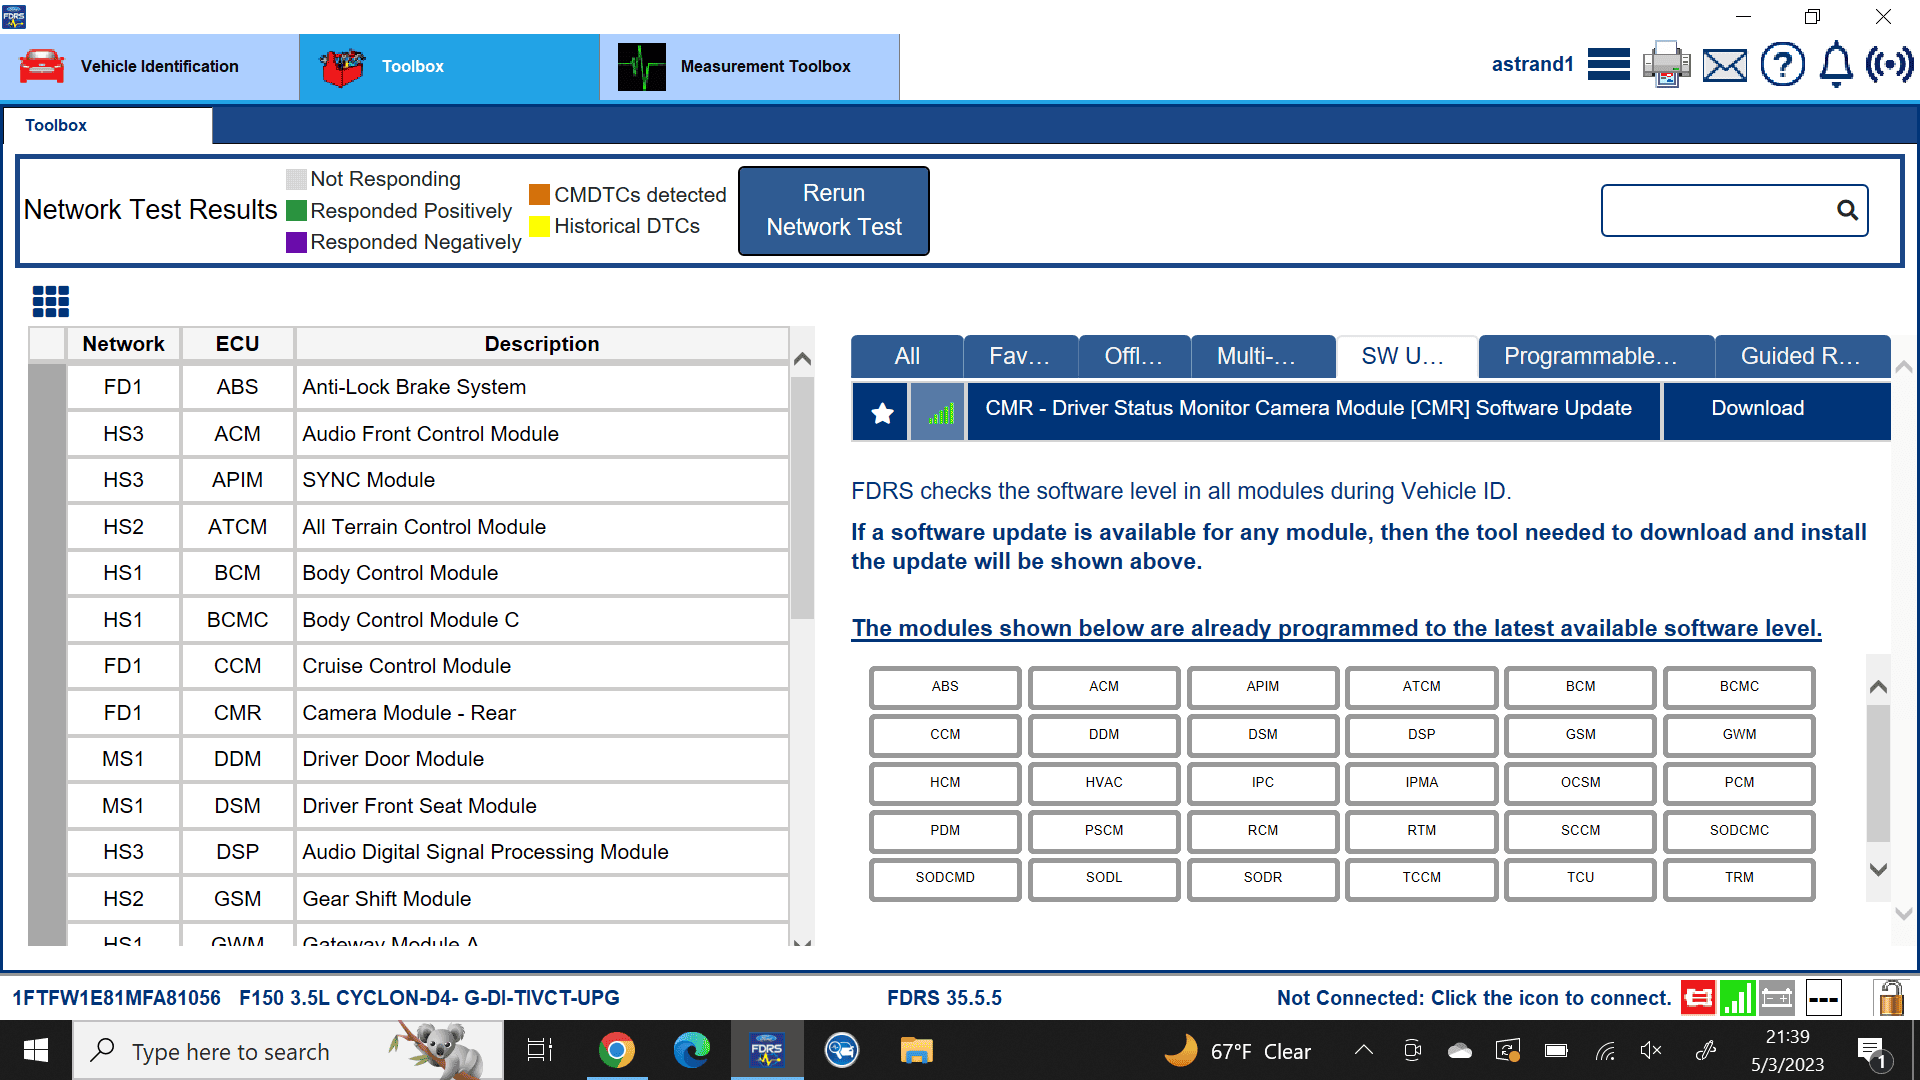Click the red vehicle connection icon
This screenshot has width=1920, height=1080.
pyautogui.click(x=1697, y=998)
